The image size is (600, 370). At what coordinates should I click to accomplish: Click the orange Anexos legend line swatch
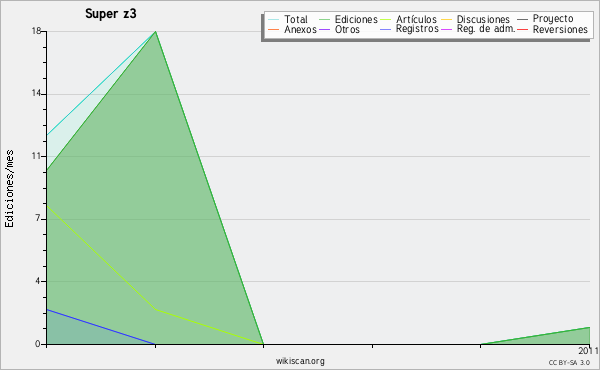273,29
